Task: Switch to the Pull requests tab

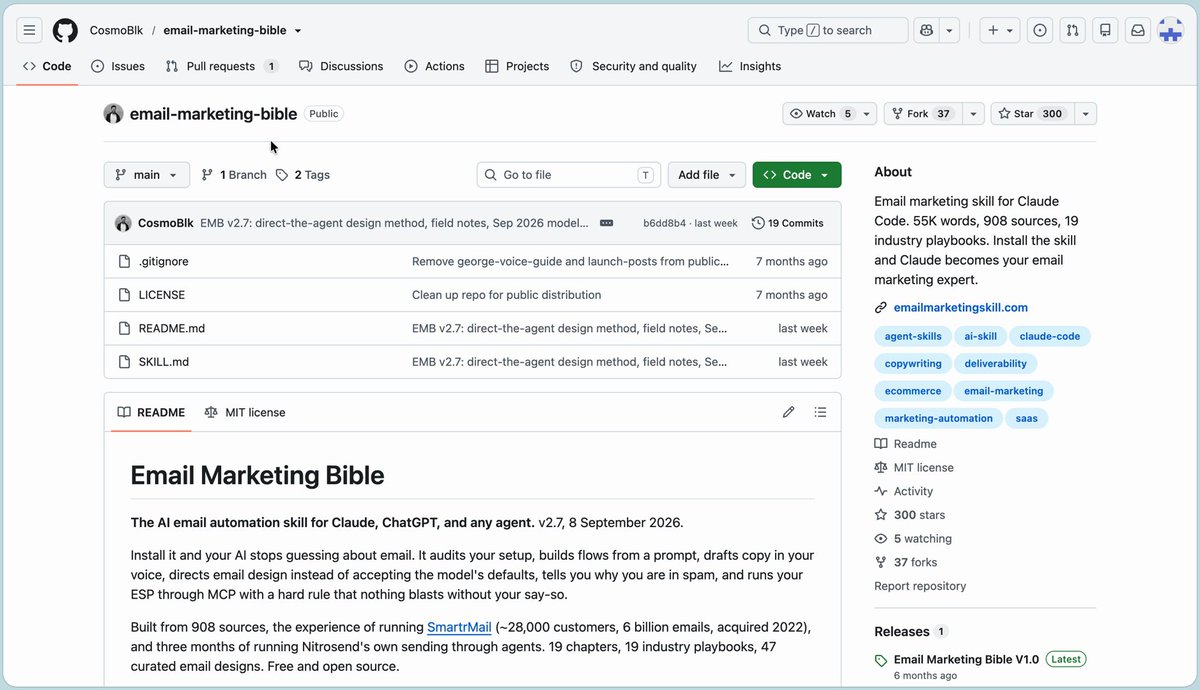Action: click(x=222, y=66)
